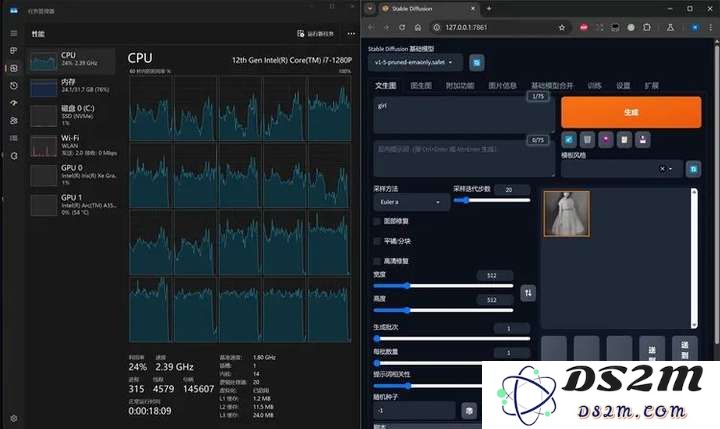This screenshot has height=429, width=720.
Task: Click the 高度 height slider
Action: pos(443,310)
